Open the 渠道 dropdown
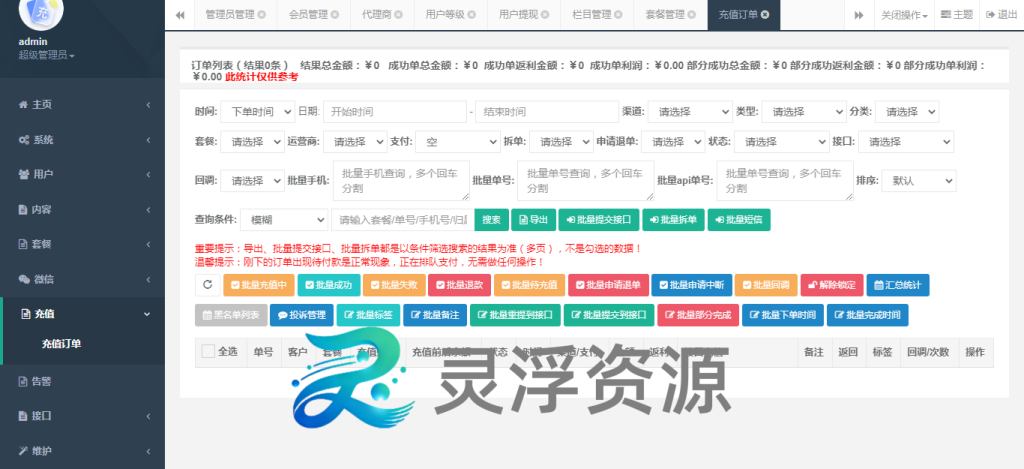1024x469 pixels. pyautogui.click(x=690, y=112)
